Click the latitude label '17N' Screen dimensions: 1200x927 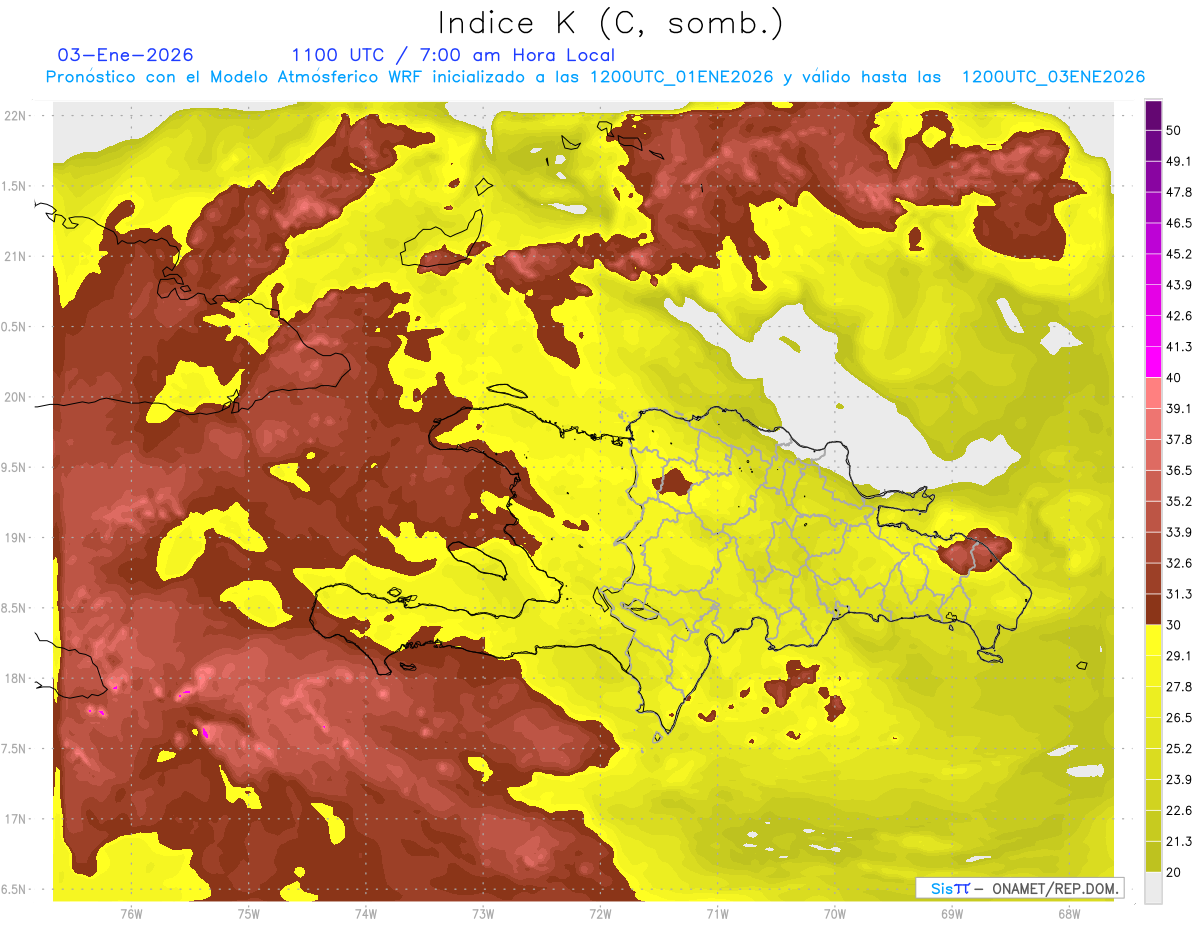[x=16, y=819]
